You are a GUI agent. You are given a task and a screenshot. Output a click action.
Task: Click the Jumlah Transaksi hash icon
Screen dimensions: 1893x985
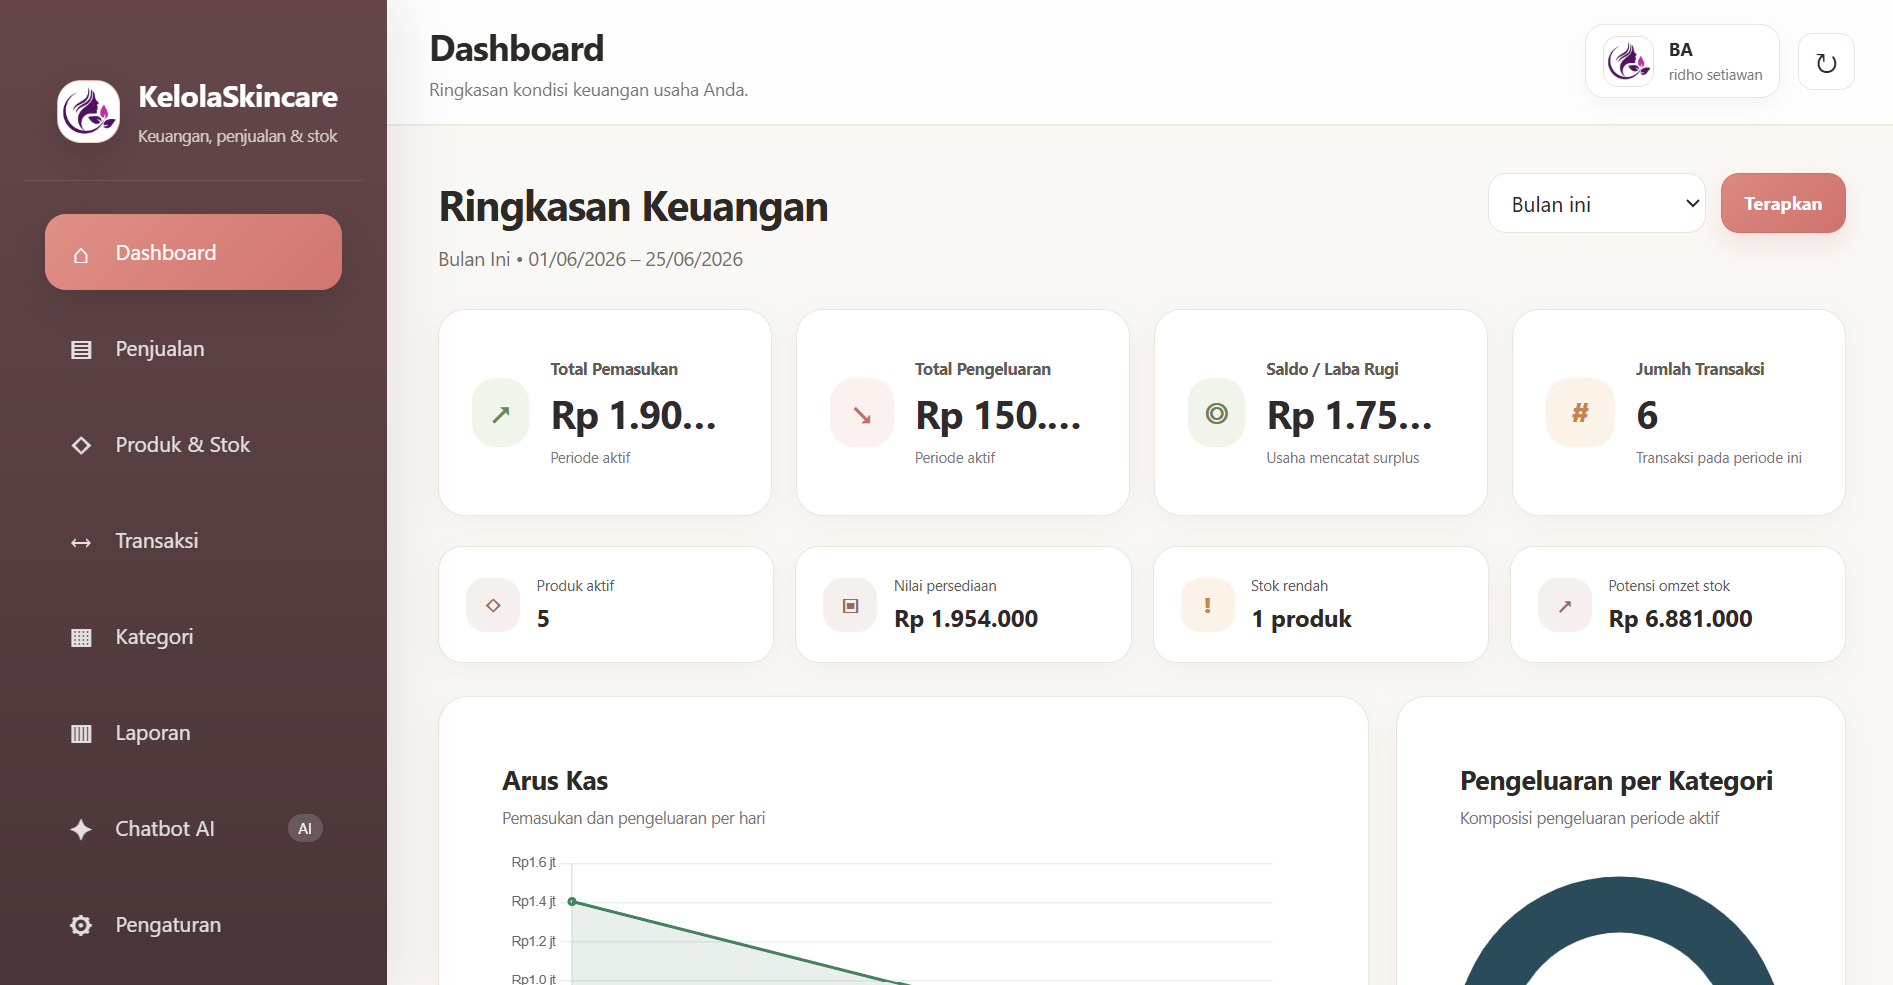click(1580, 413)
